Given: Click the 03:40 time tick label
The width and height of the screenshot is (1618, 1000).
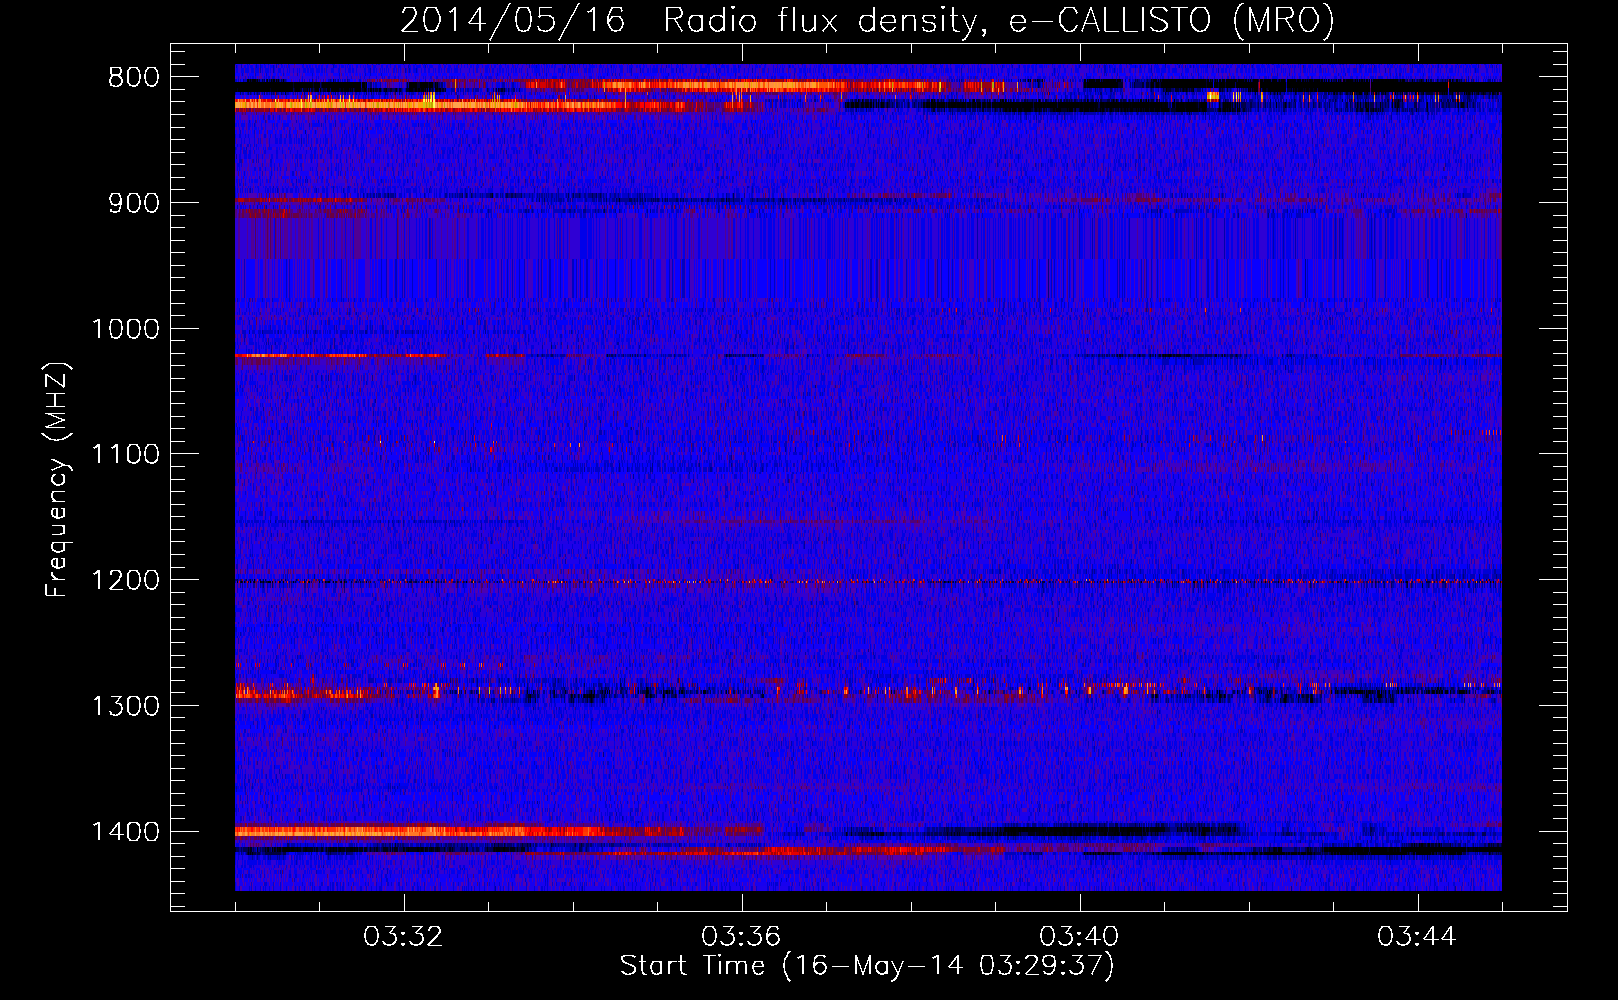Looking at the screenshot, I should 1079,937.
